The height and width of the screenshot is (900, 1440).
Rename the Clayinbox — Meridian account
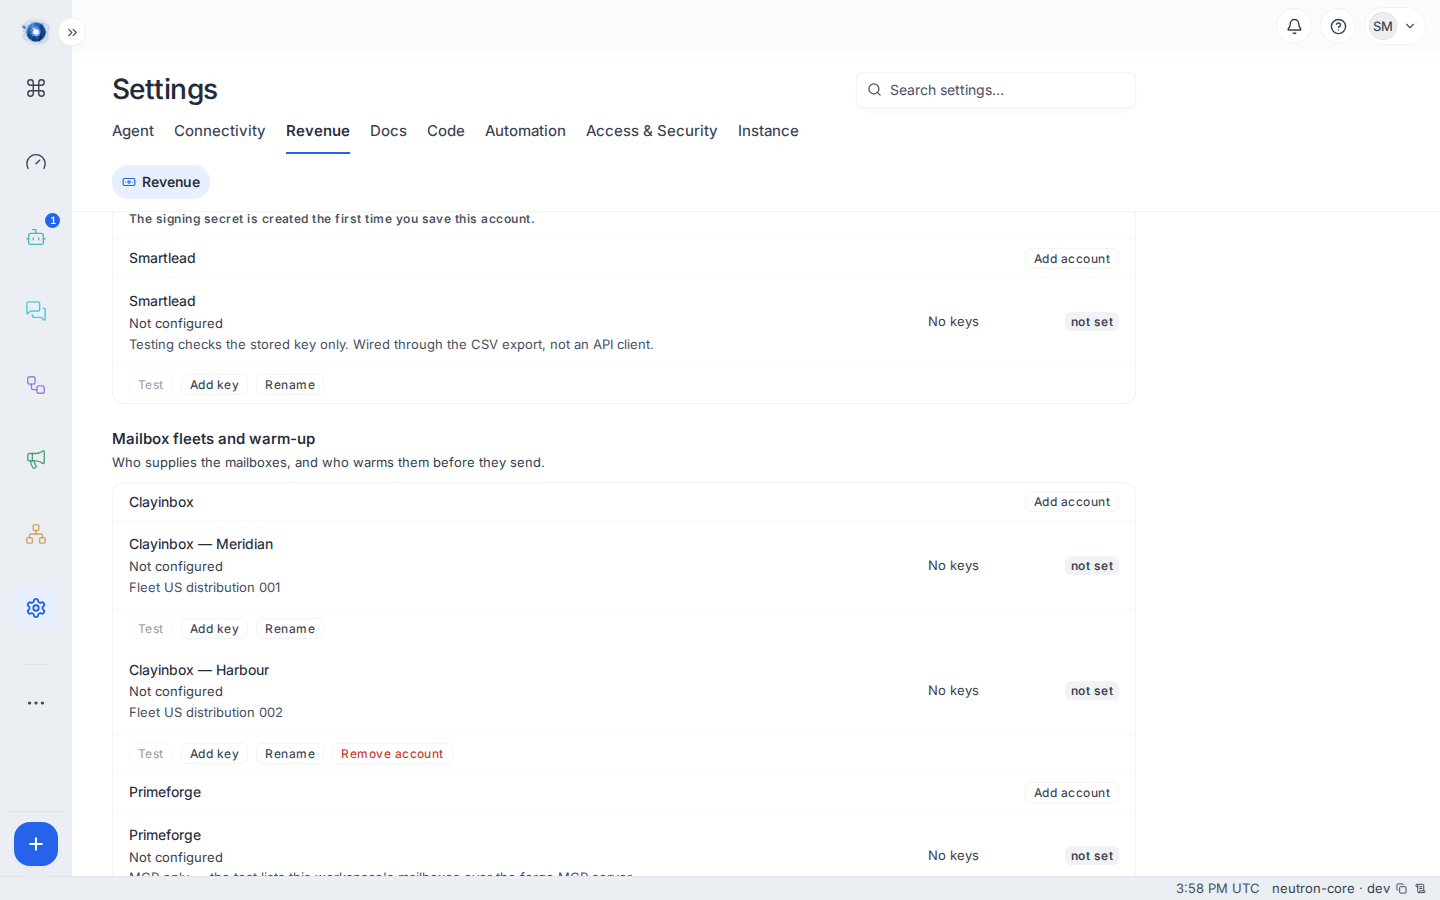point(290,629)
